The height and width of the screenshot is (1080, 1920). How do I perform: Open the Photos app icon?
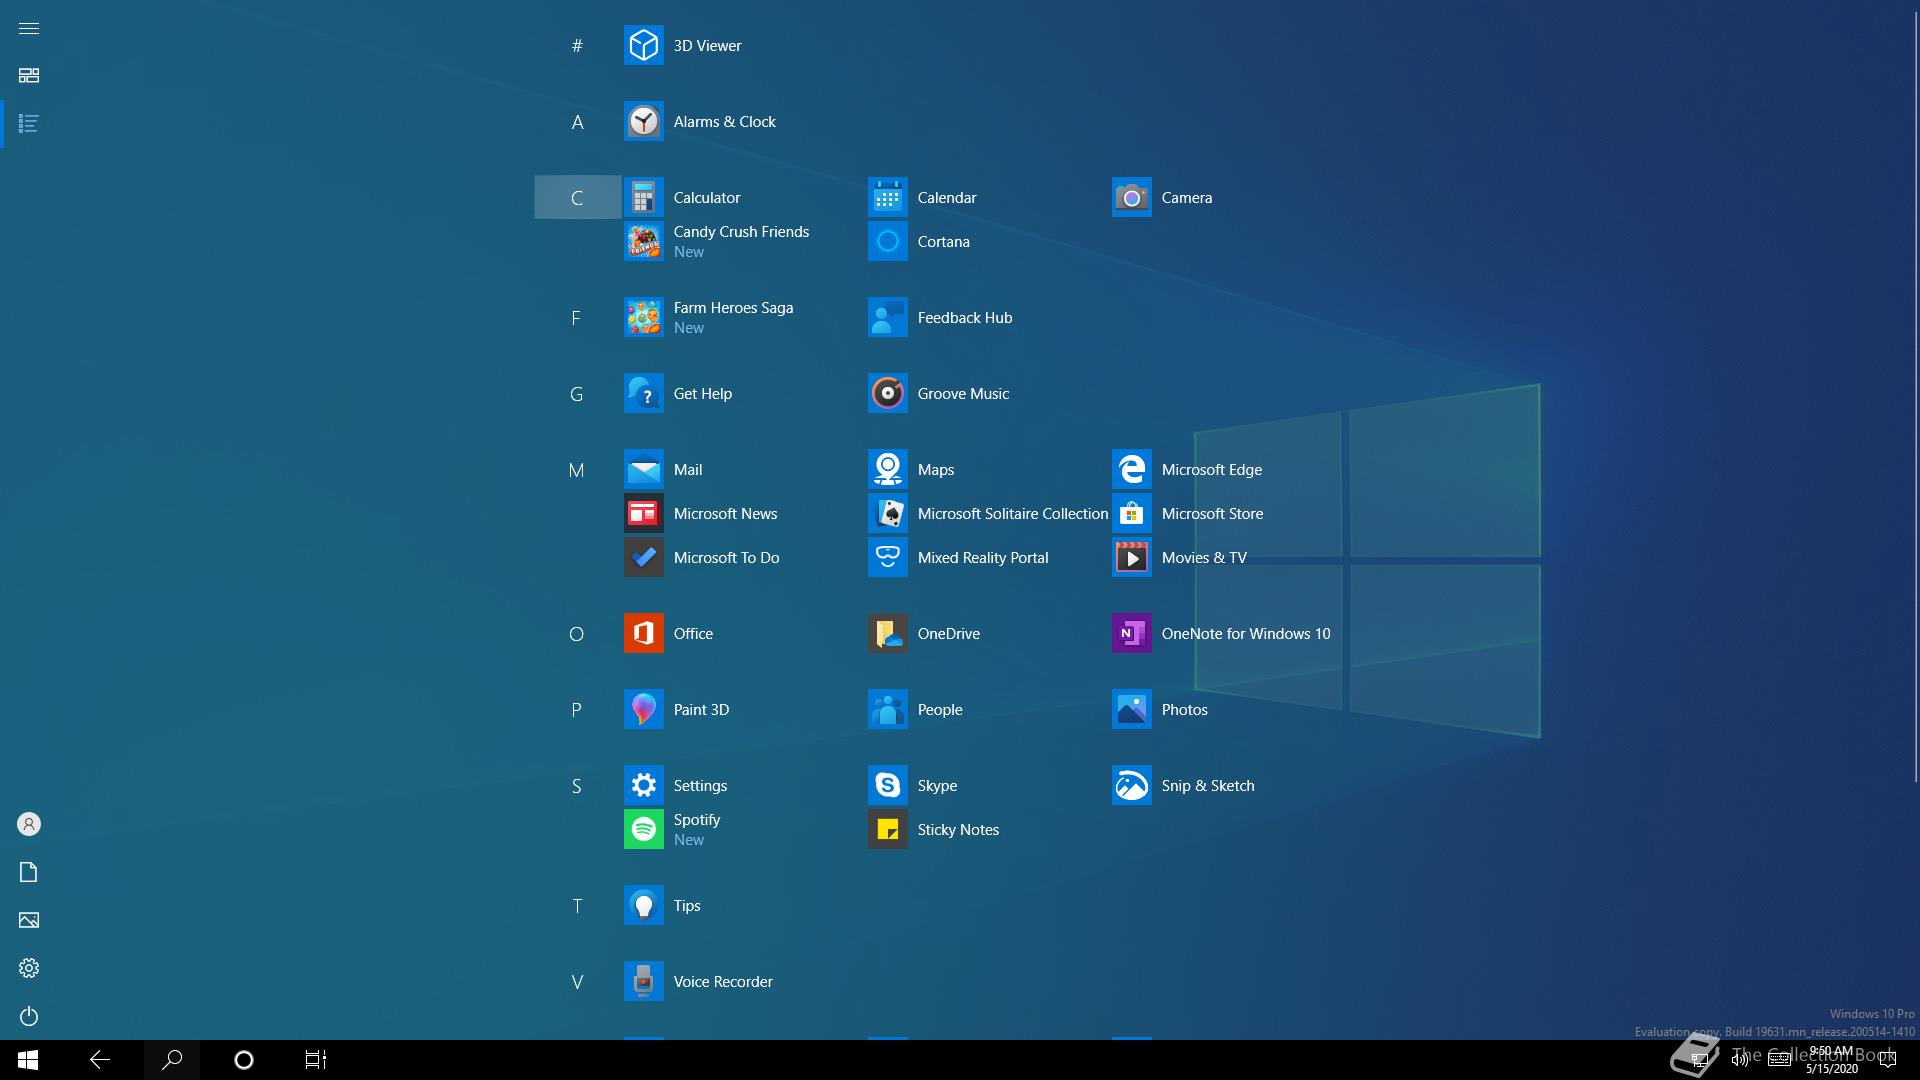tap(1131, 709)
